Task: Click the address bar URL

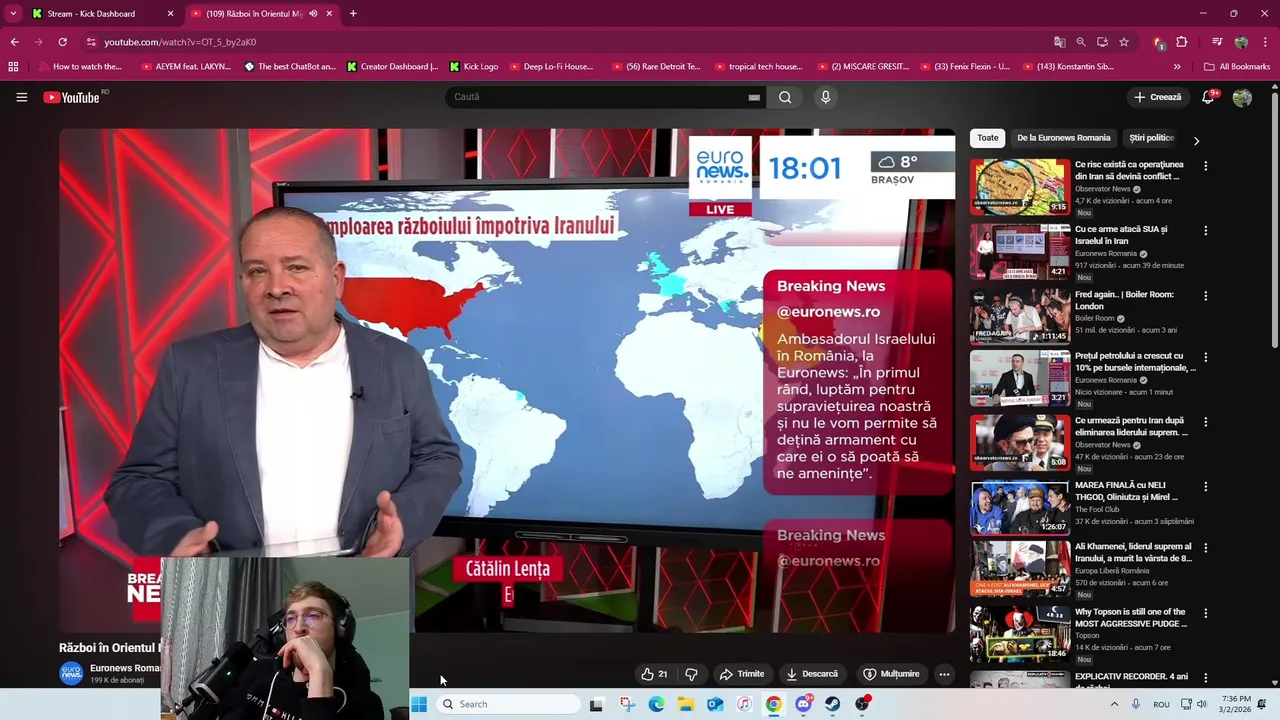Action: (180, 42)
